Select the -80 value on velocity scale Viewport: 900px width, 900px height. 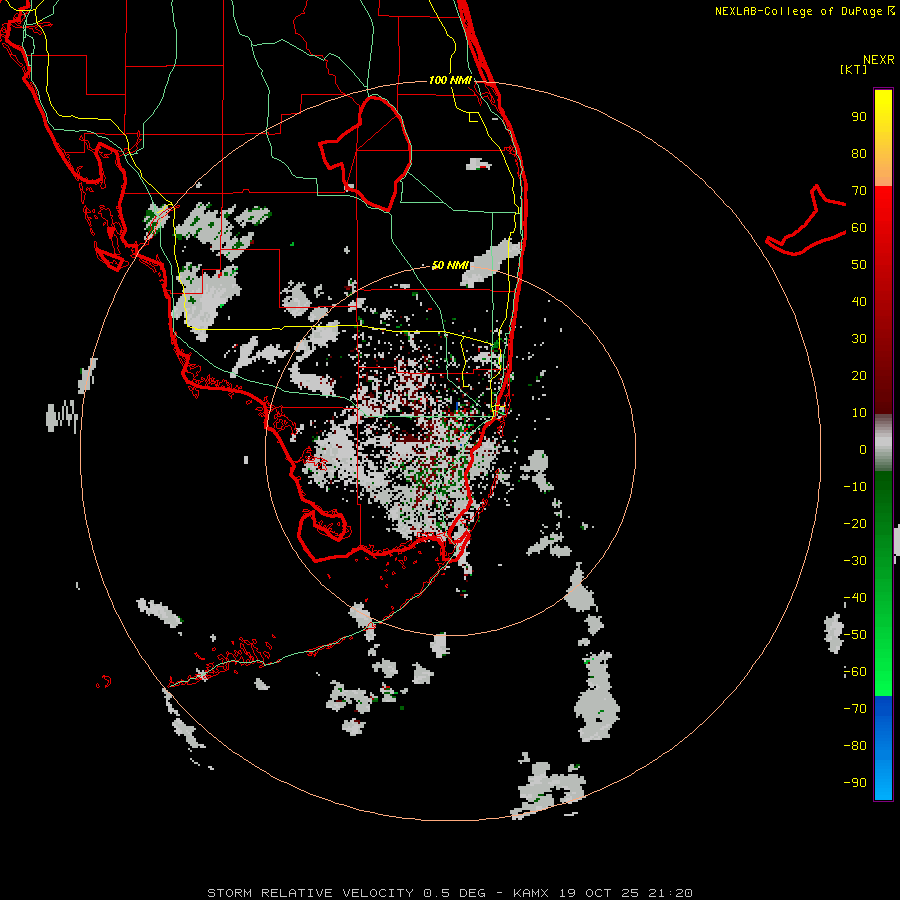855,746
